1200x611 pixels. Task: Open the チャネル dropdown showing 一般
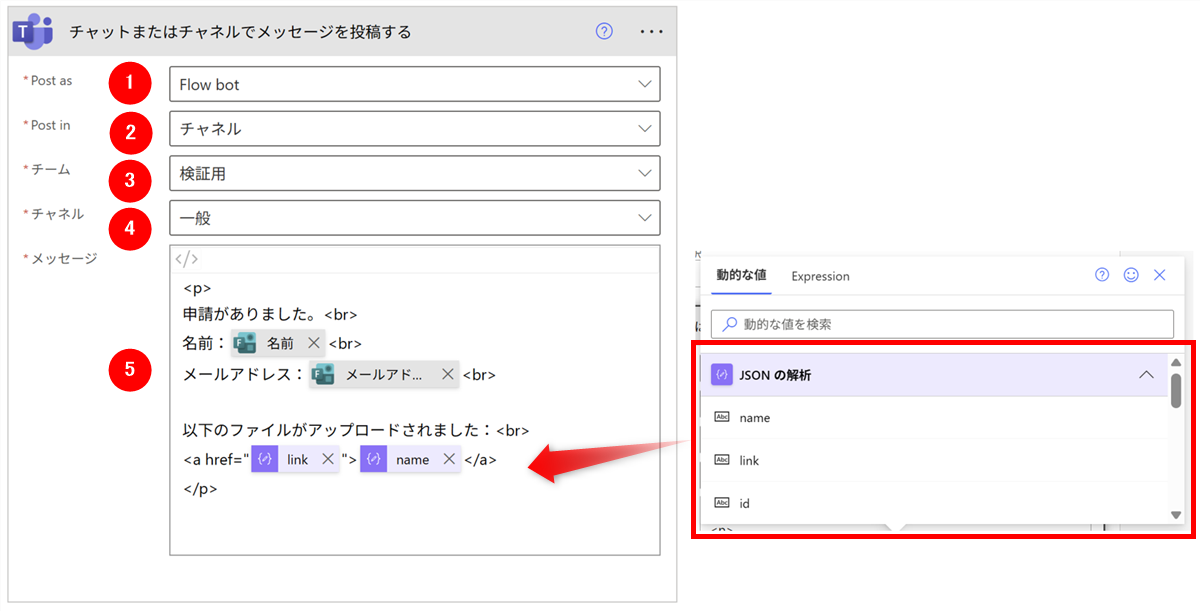point(415,218)
